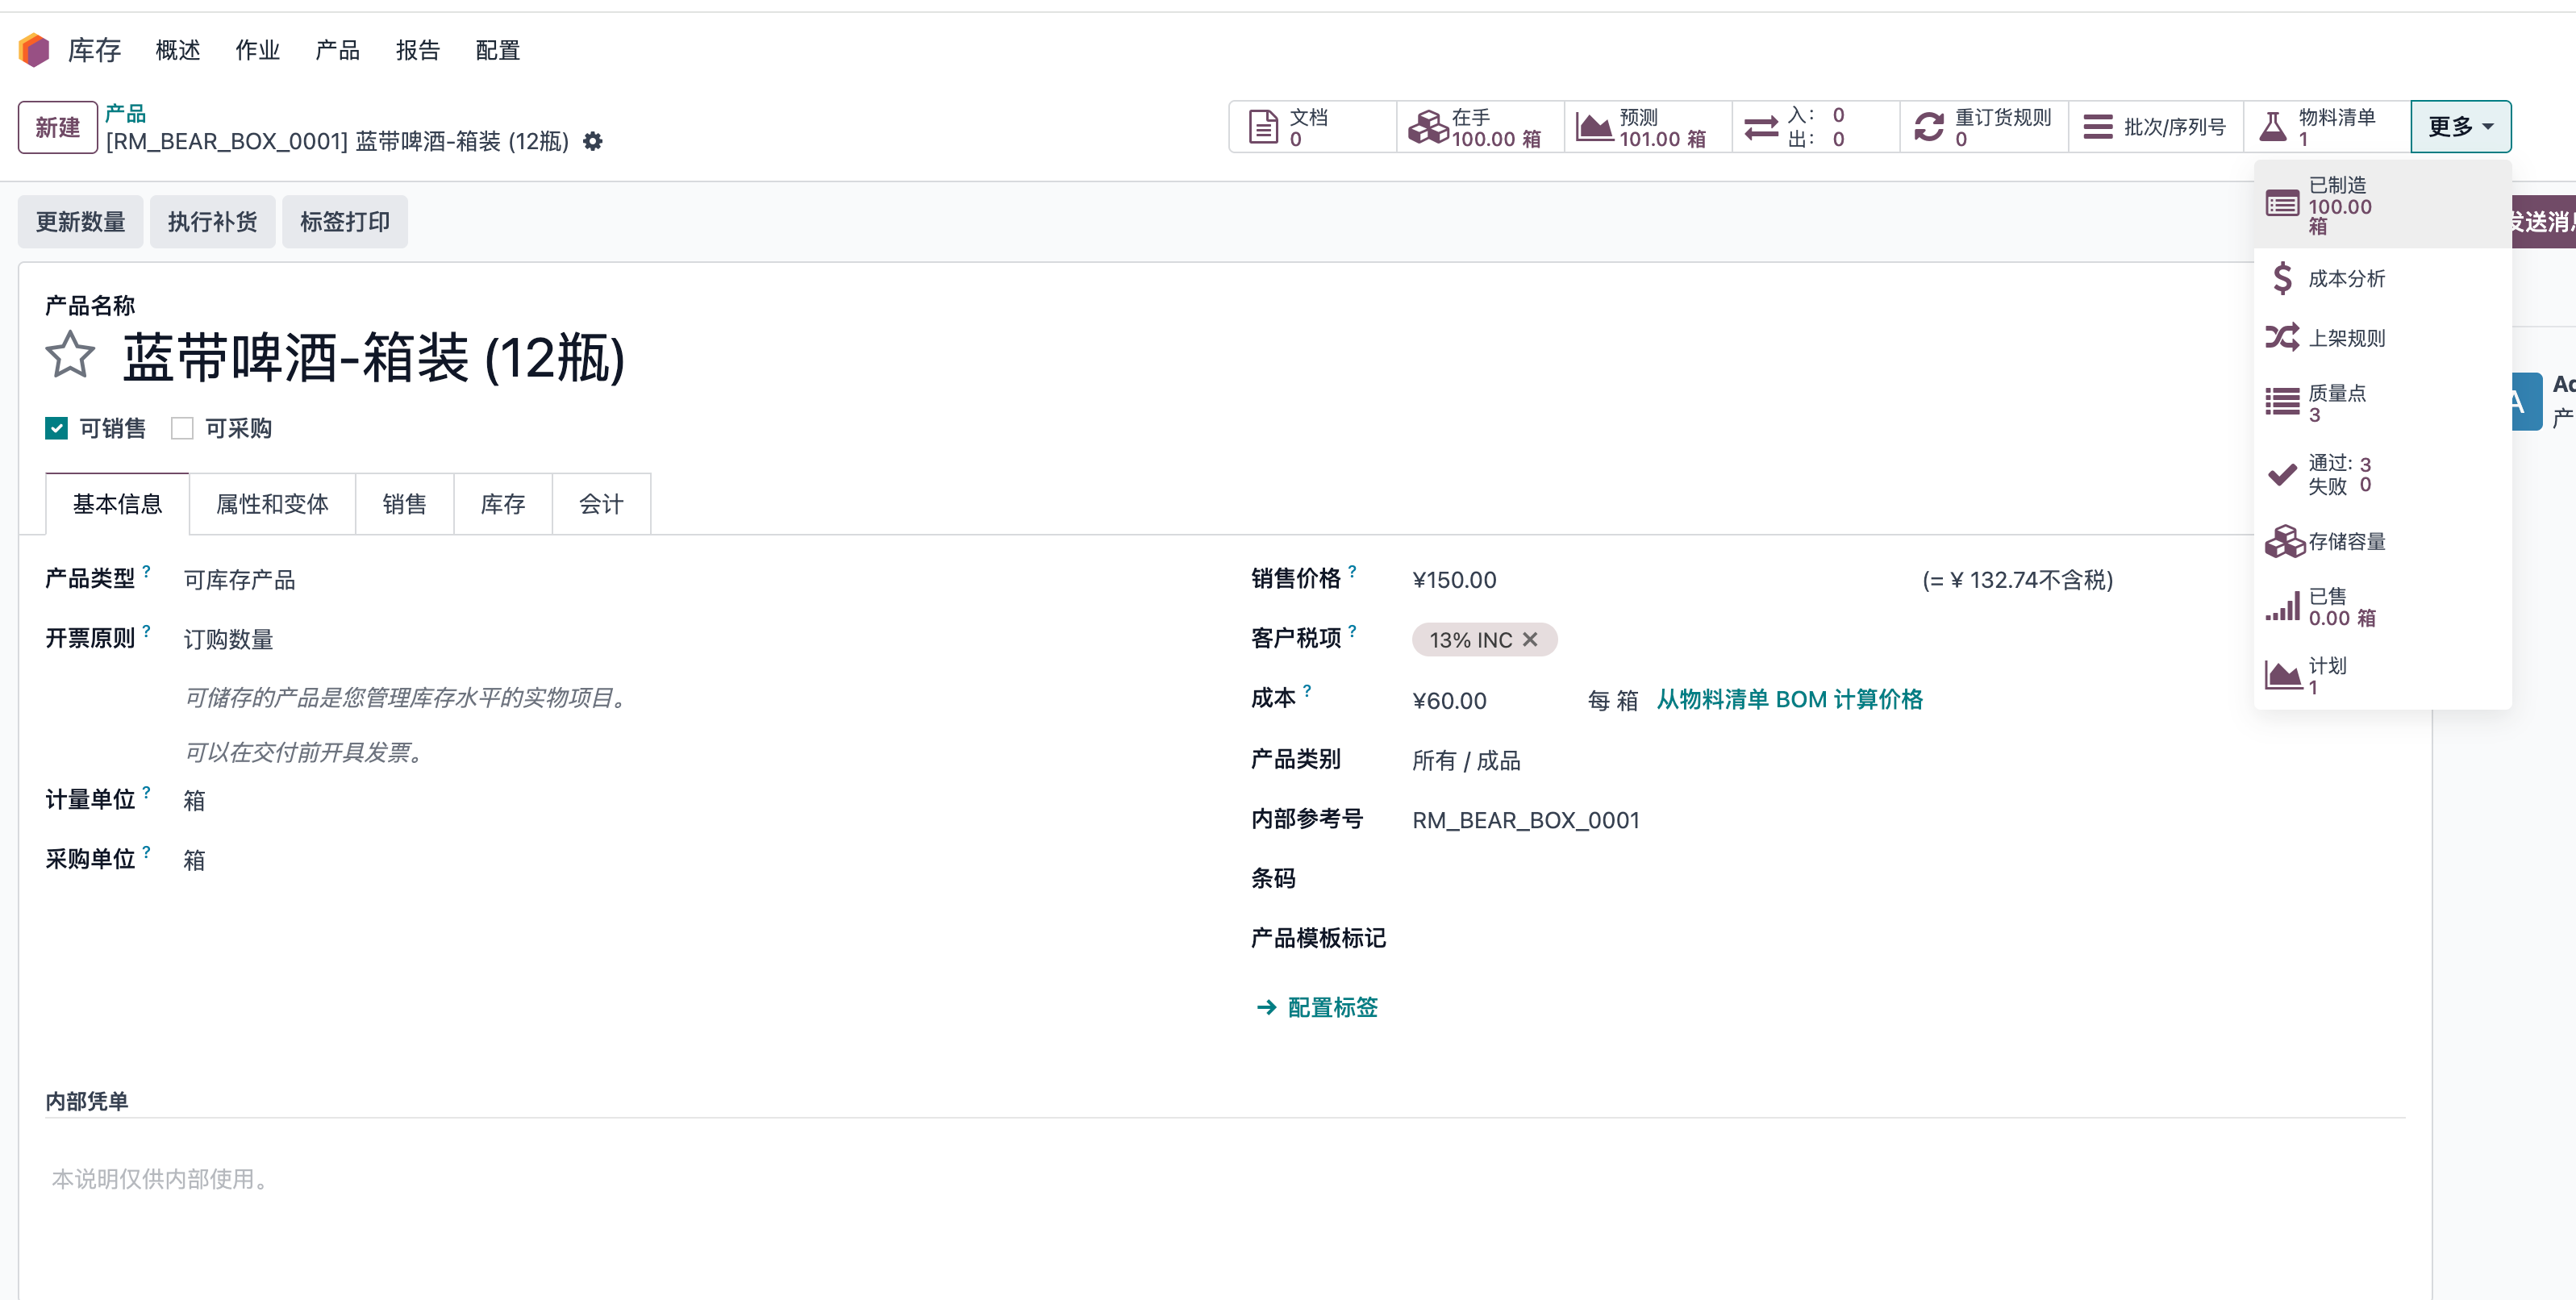Switch to the 基本信息 tab
This screenshot has height=1300, width=2576.
pos(117,504)
